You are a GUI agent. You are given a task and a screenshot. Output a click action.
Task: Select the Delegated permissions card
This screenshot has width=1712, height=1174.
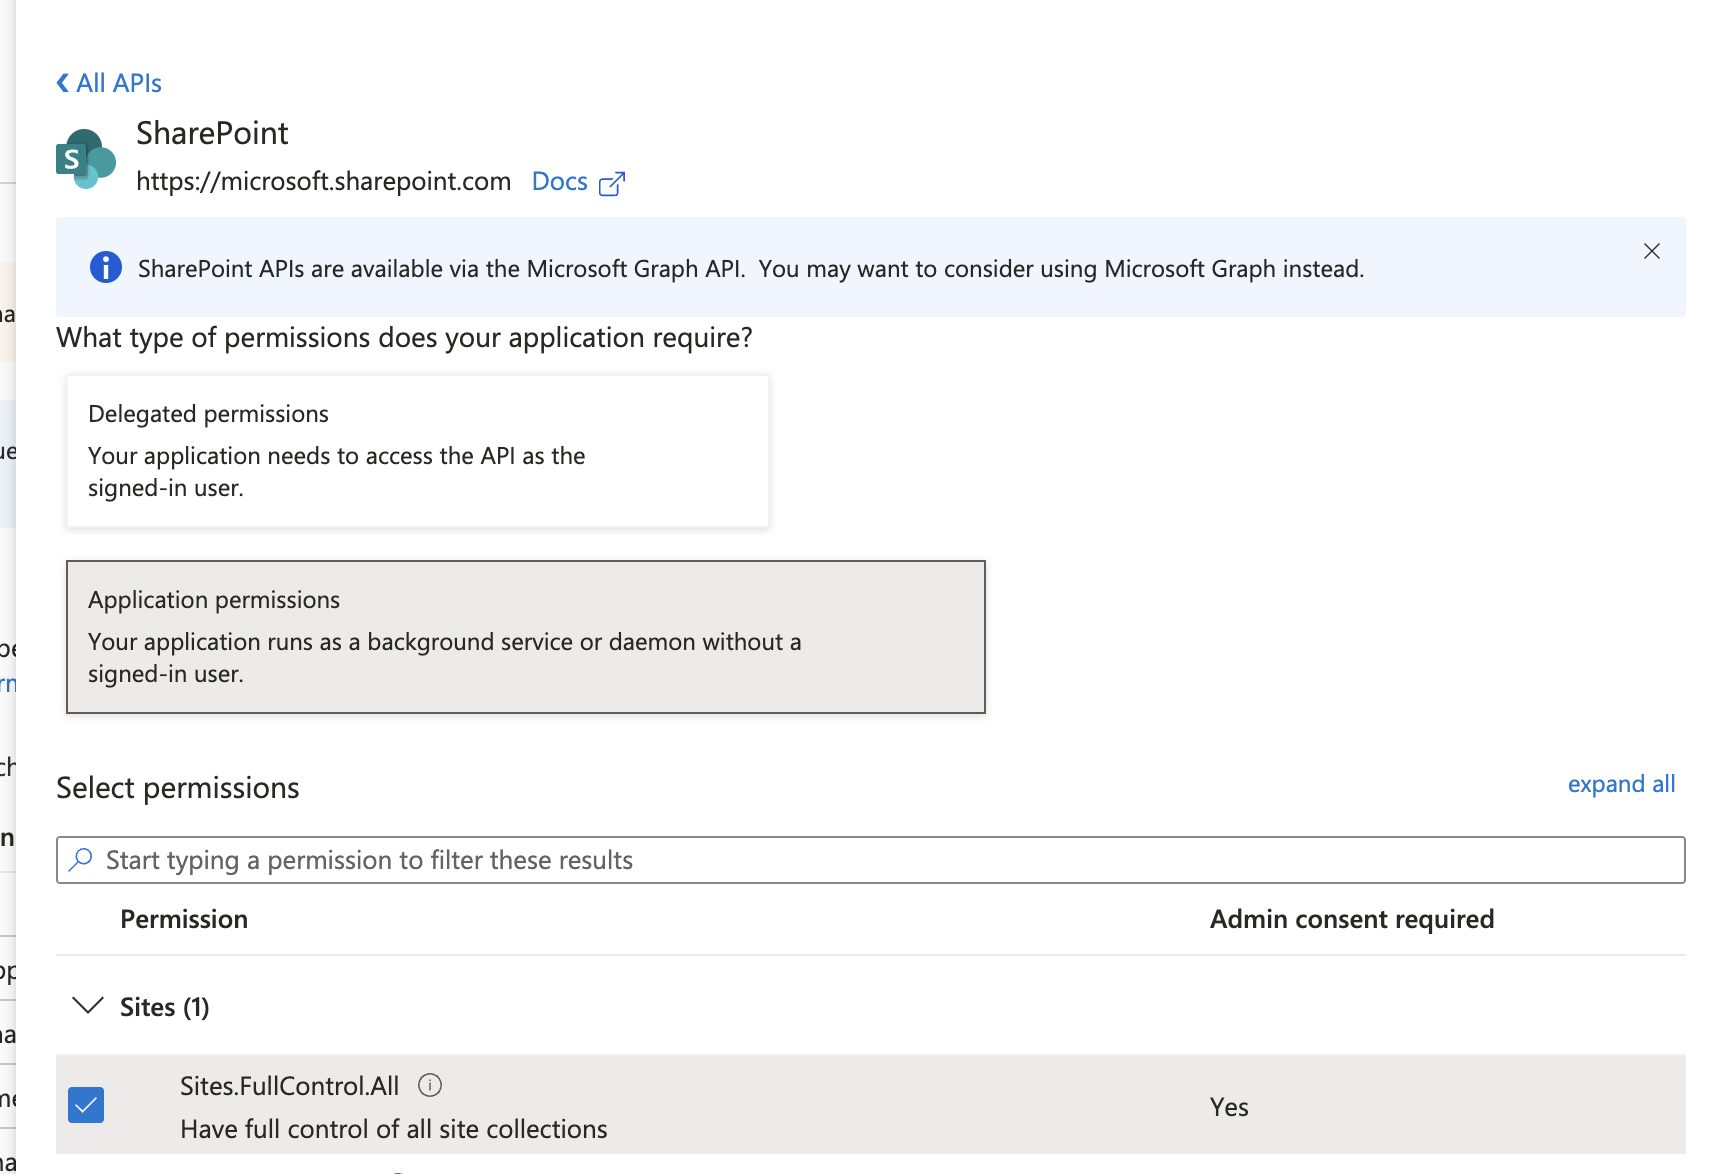tap(418, 451)
